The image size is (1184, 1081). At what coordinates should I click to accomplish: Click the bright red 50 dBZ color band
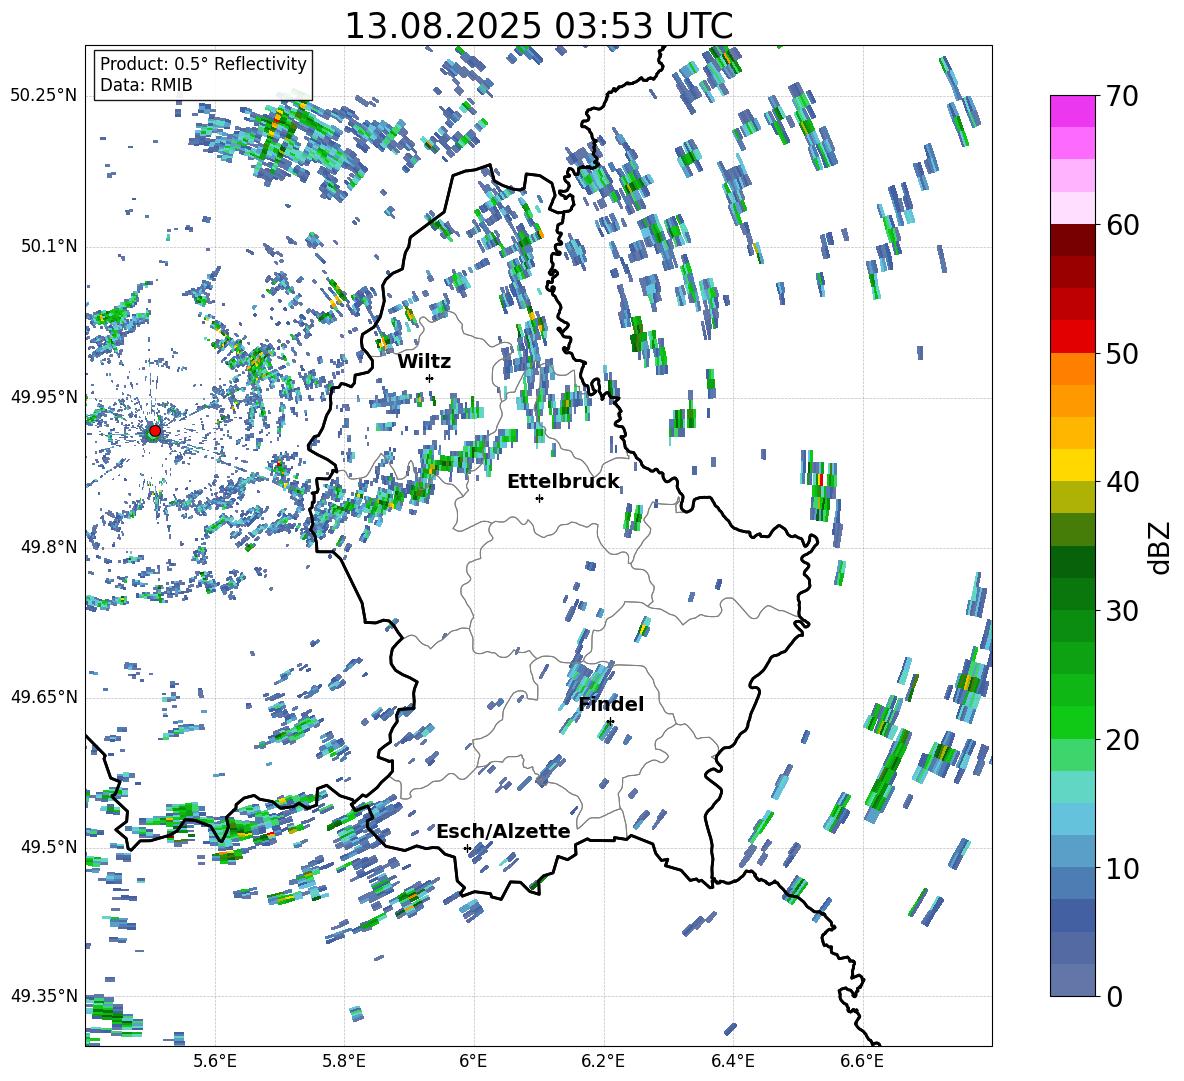pyautogui.click(x=1073, y=337)
